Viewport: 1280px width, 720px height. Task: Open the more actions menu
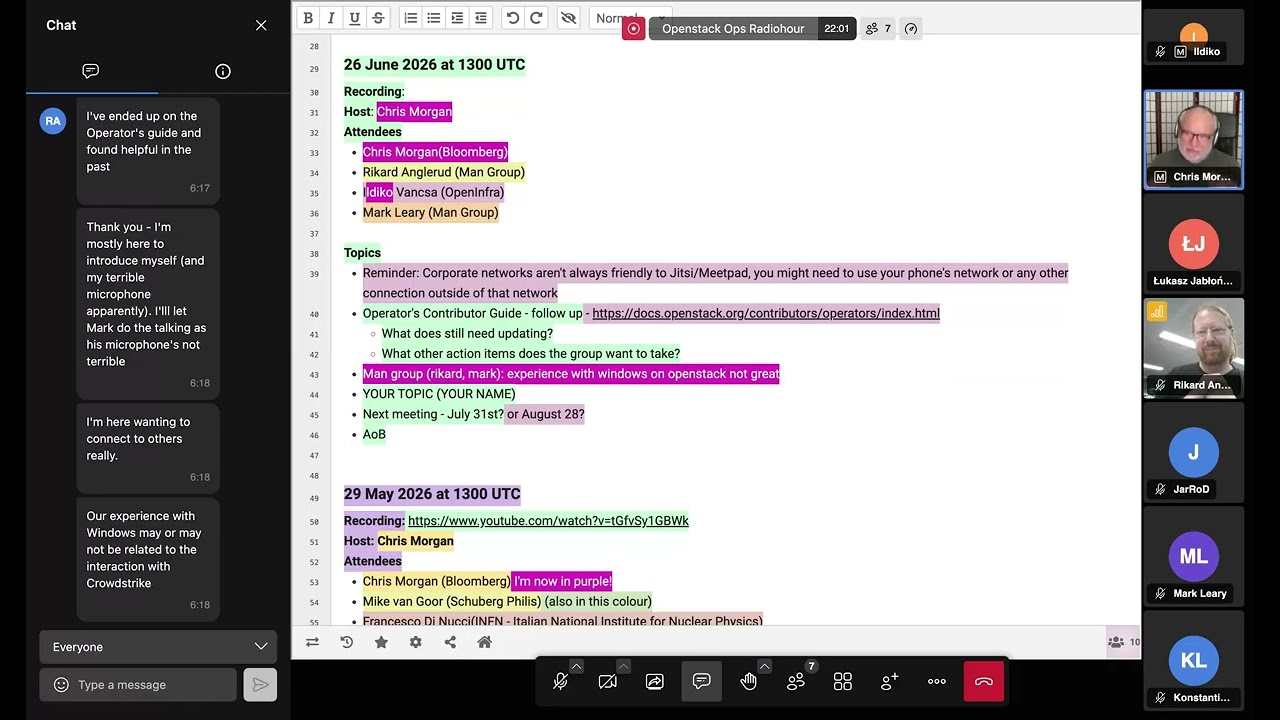click(937, 682)
